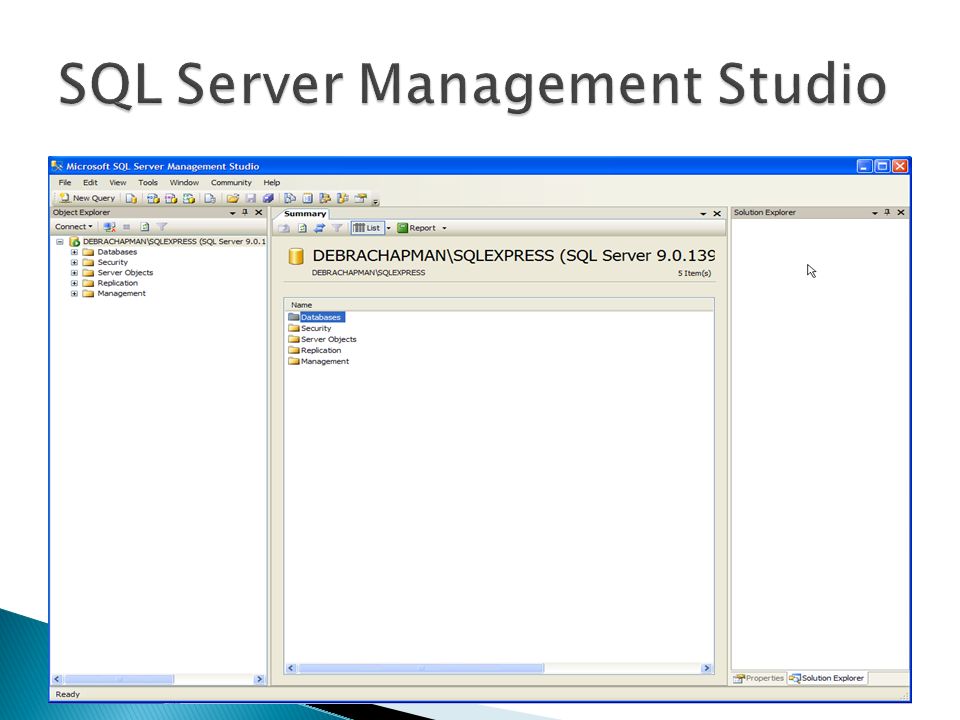Switch to Solution Explorer tab at bottom
The height and width of the screenshot is (720, 960).
pos(827,678)
